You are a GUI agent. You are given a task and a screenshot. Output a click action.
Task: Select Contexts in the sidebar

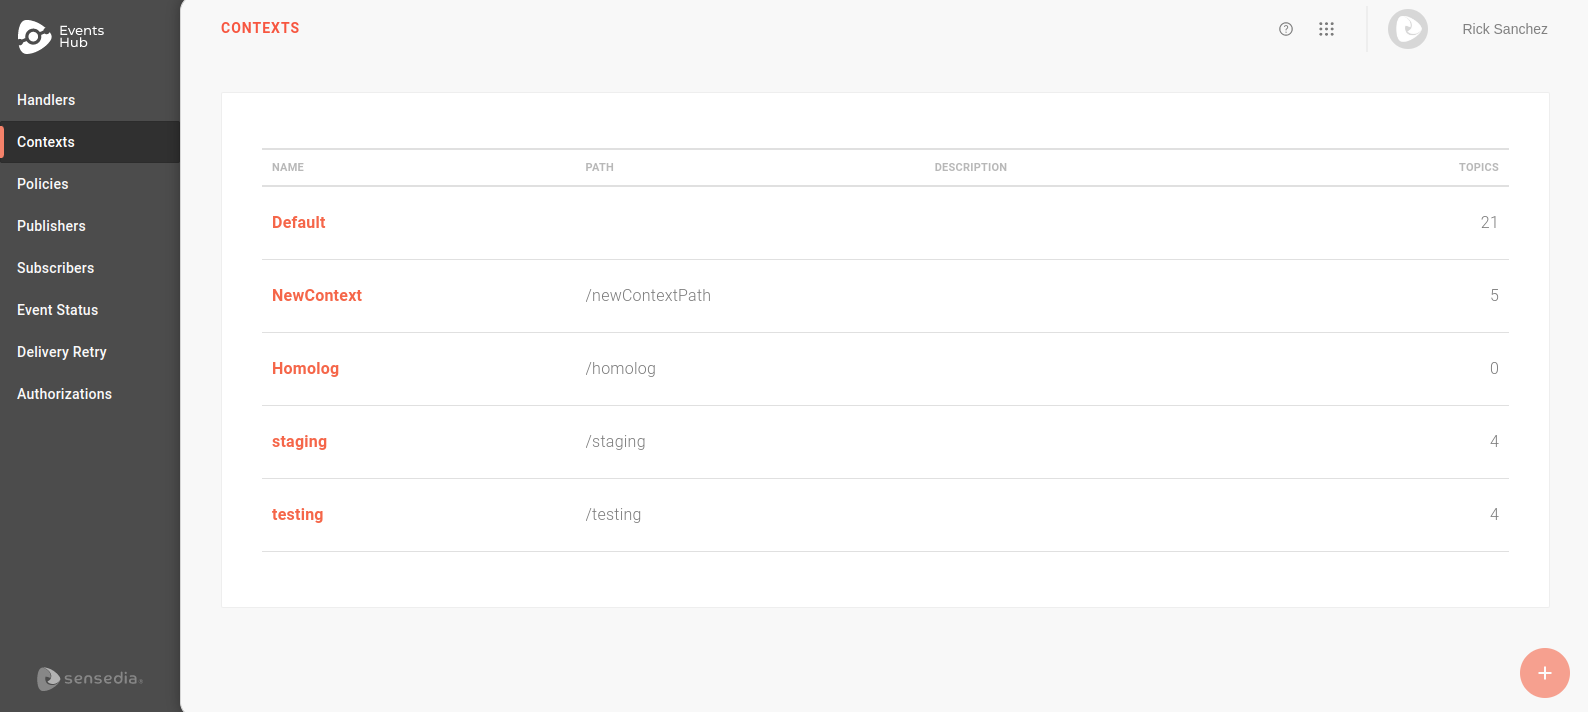[x=46, y=142]
